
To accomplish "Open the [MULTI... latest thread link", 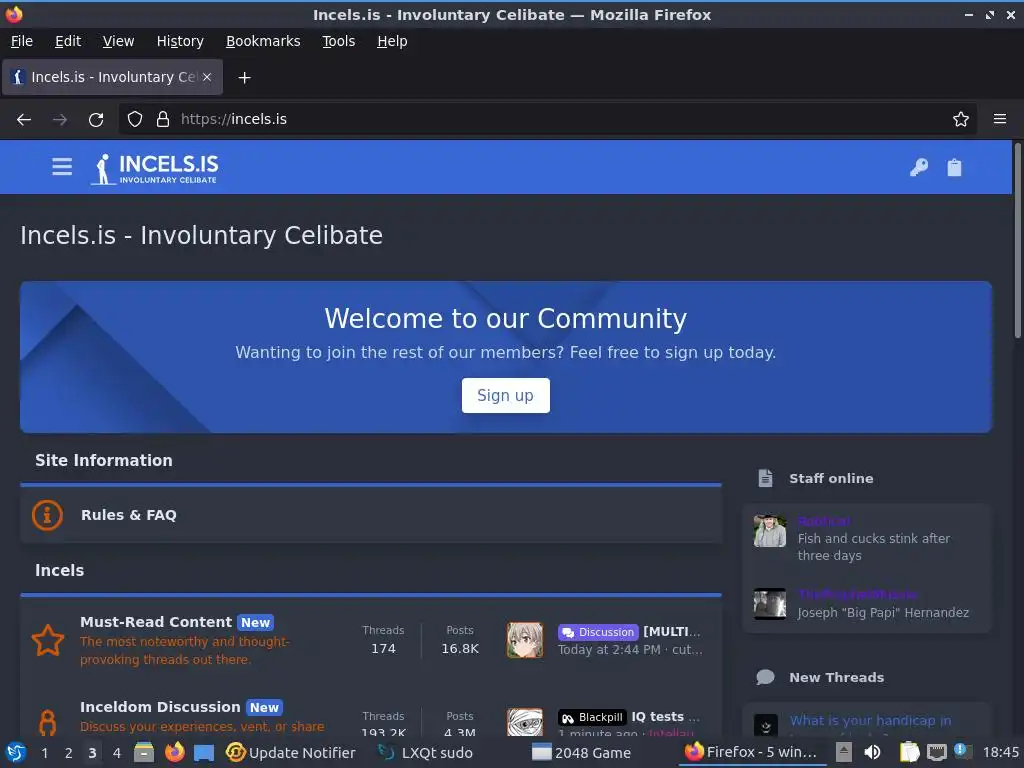I will [671, 632].
